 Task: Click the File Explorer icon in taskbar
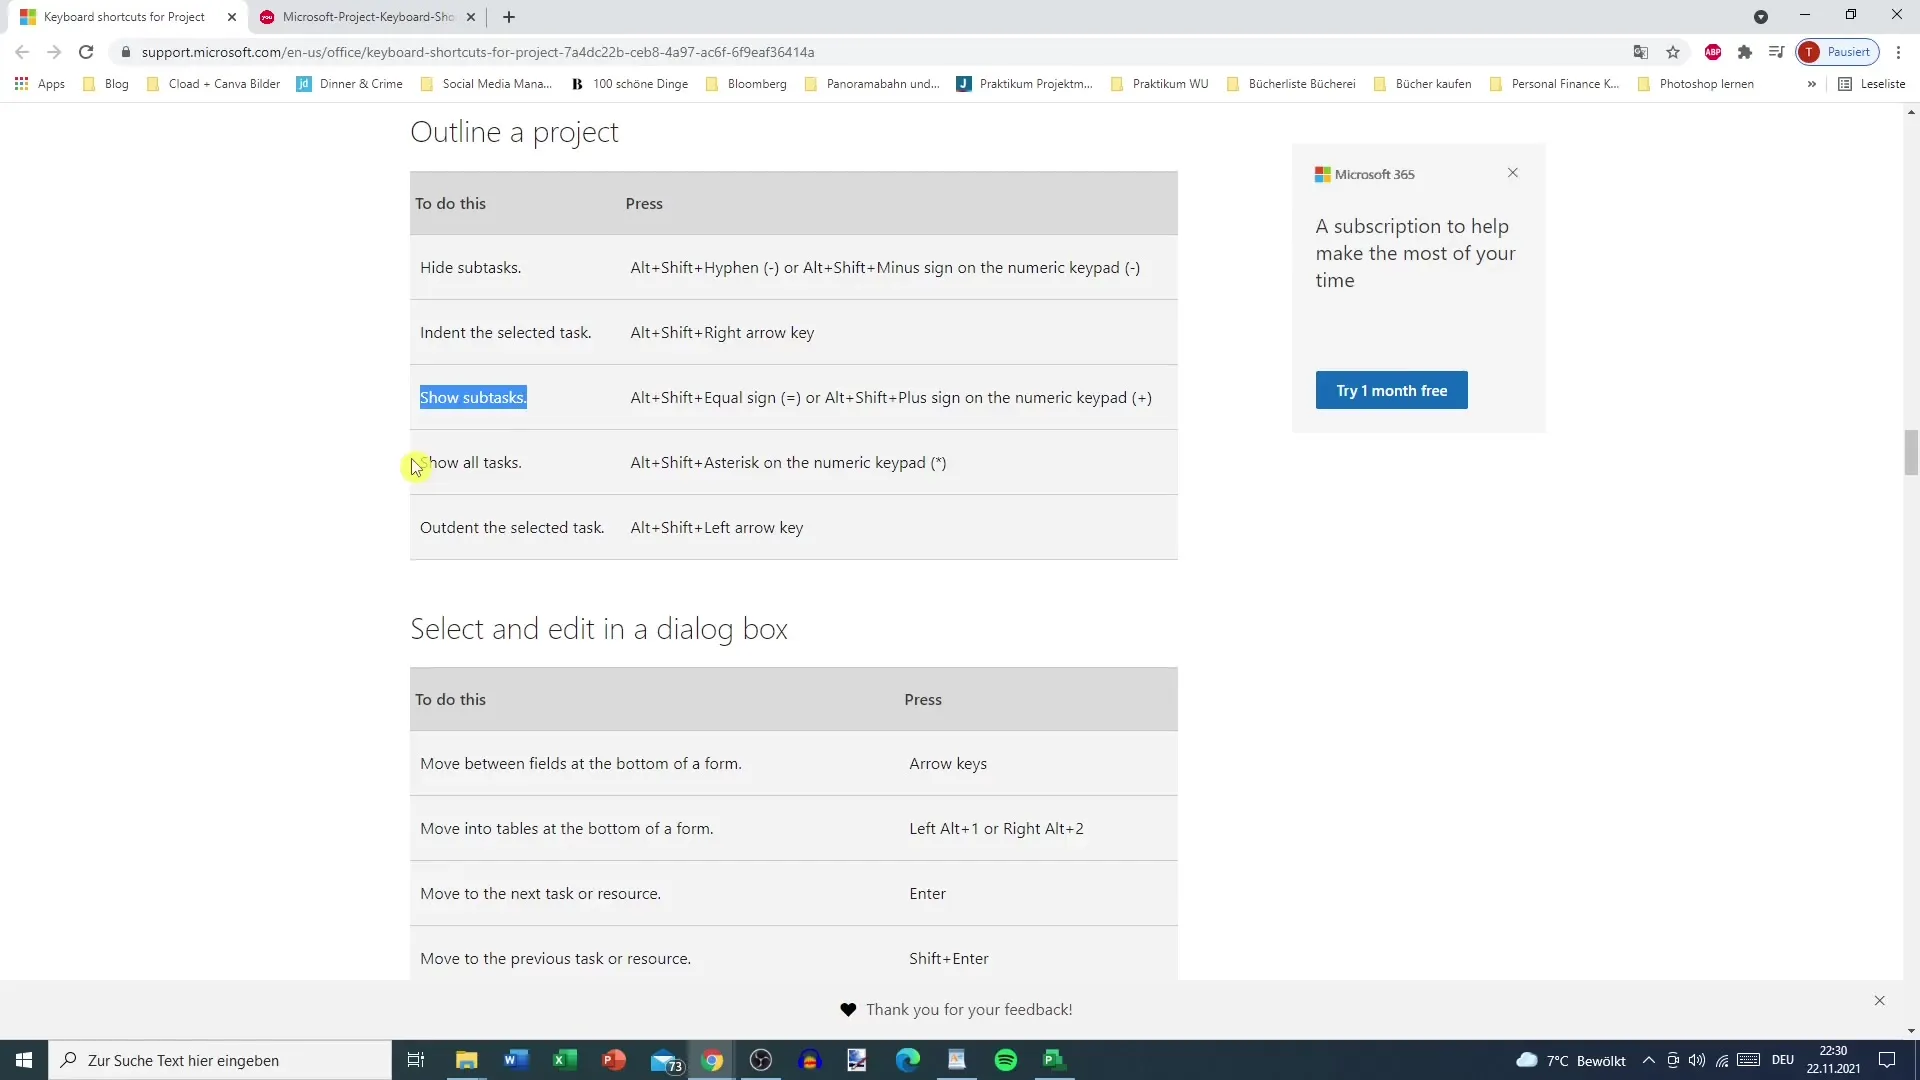pyautogui.click(x=467, y=1060)
